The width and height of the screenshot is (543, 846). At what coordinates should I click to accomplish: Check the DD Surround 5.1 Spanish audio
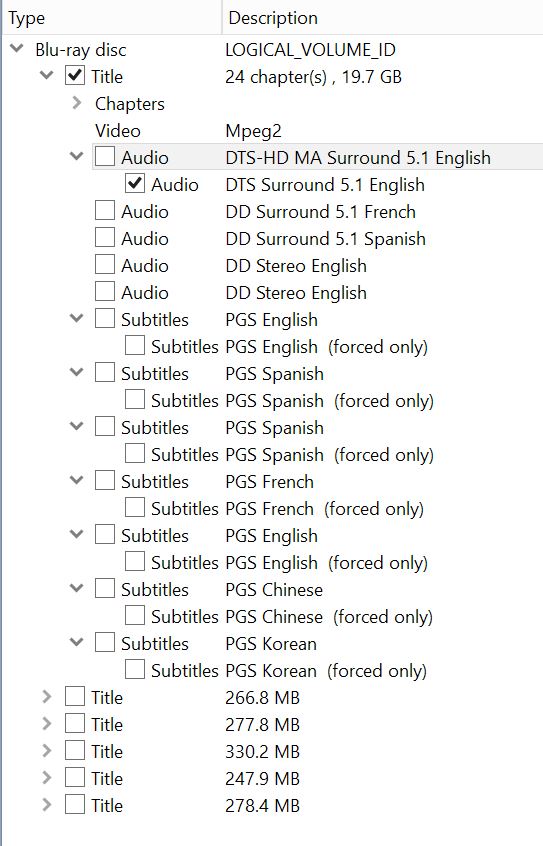[105, 237]
